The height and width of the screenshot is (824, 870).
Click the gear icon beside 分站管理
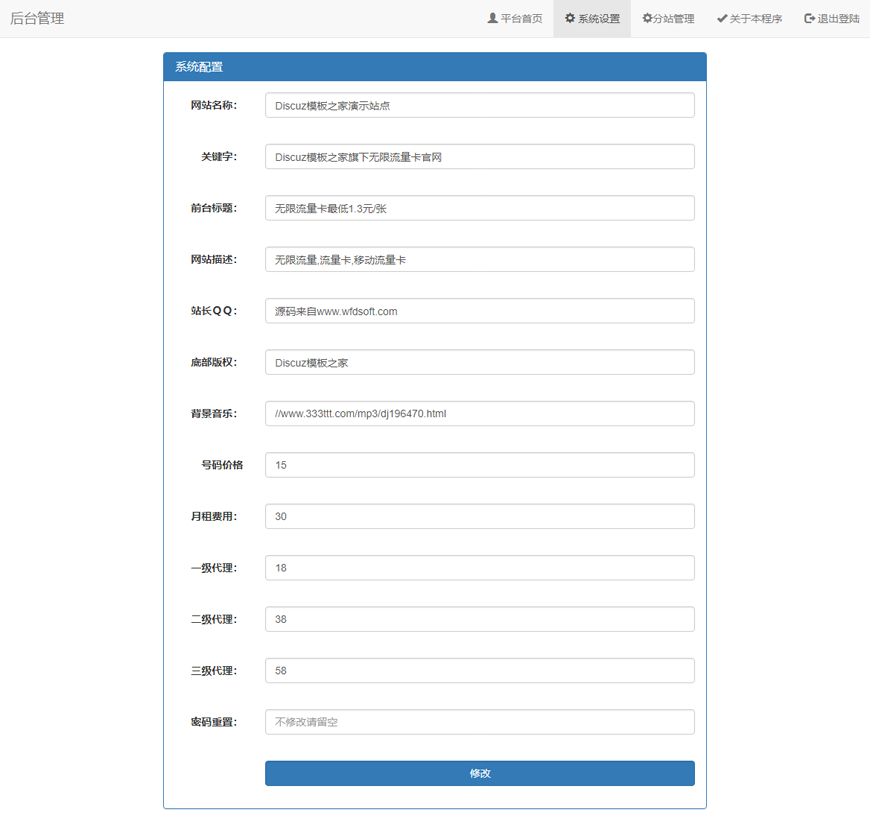pyautogui.click(x=647, y=18)
